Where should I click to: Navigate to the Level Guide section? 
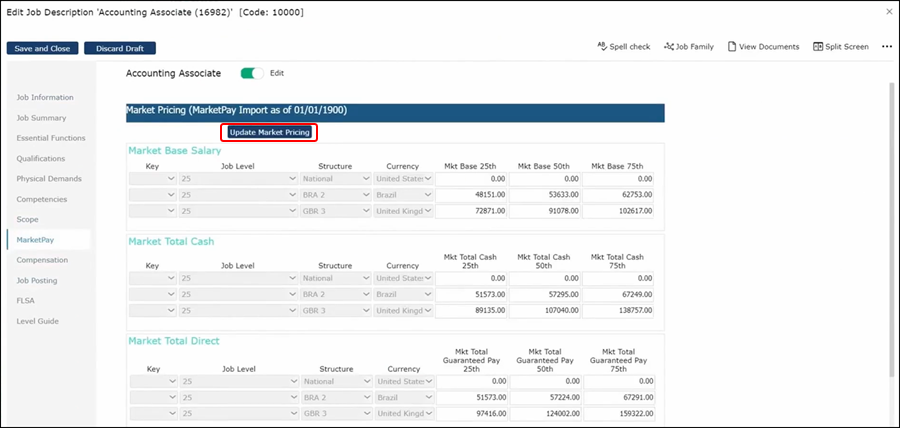[37, 321]
